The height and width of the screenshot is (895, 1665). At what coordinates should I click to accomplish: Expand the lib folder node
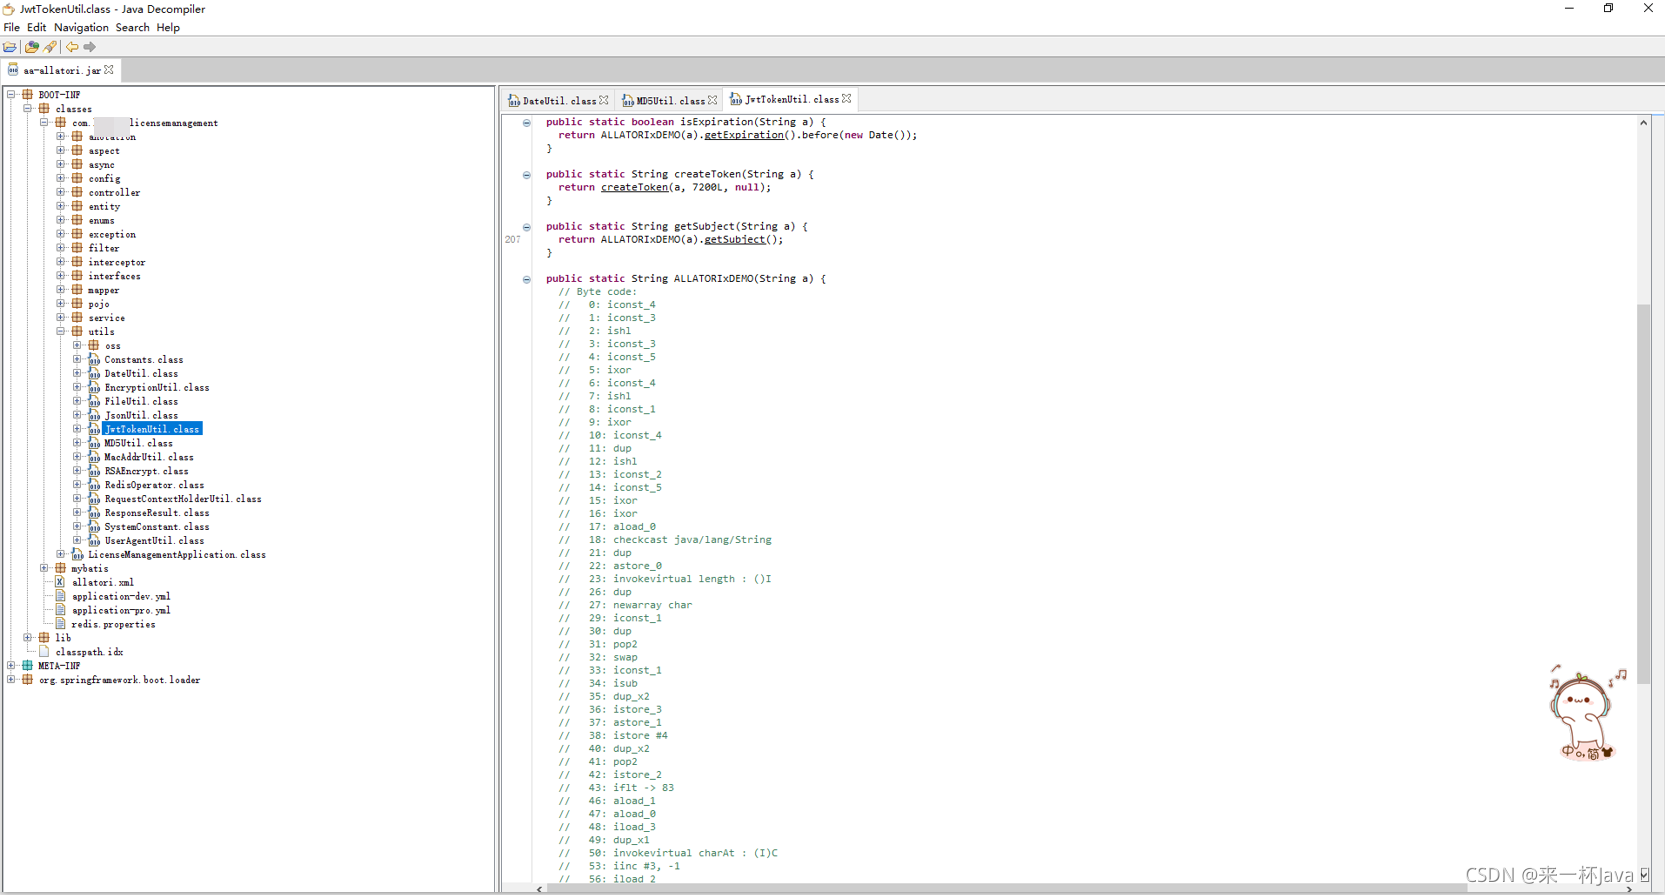[x=28, y=637]
